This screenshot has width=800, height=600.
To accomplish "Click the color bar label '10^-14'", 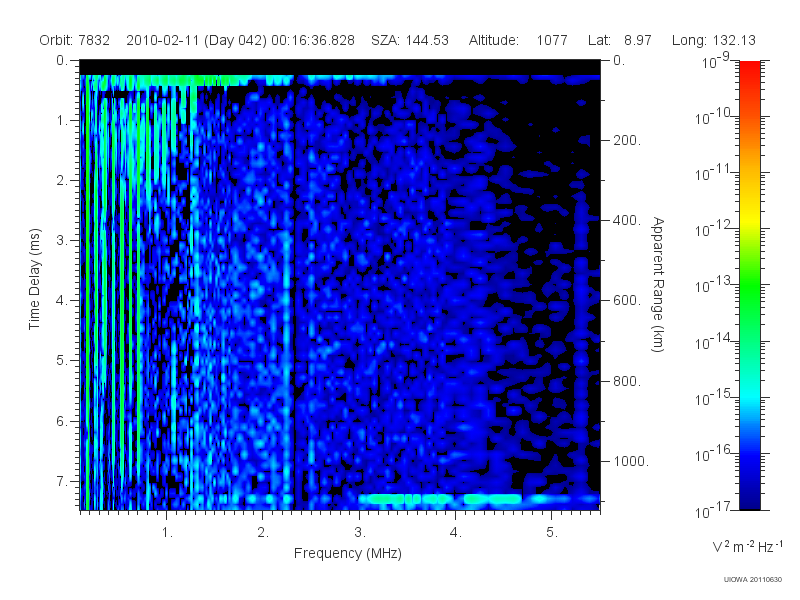I will coord(714,341).
